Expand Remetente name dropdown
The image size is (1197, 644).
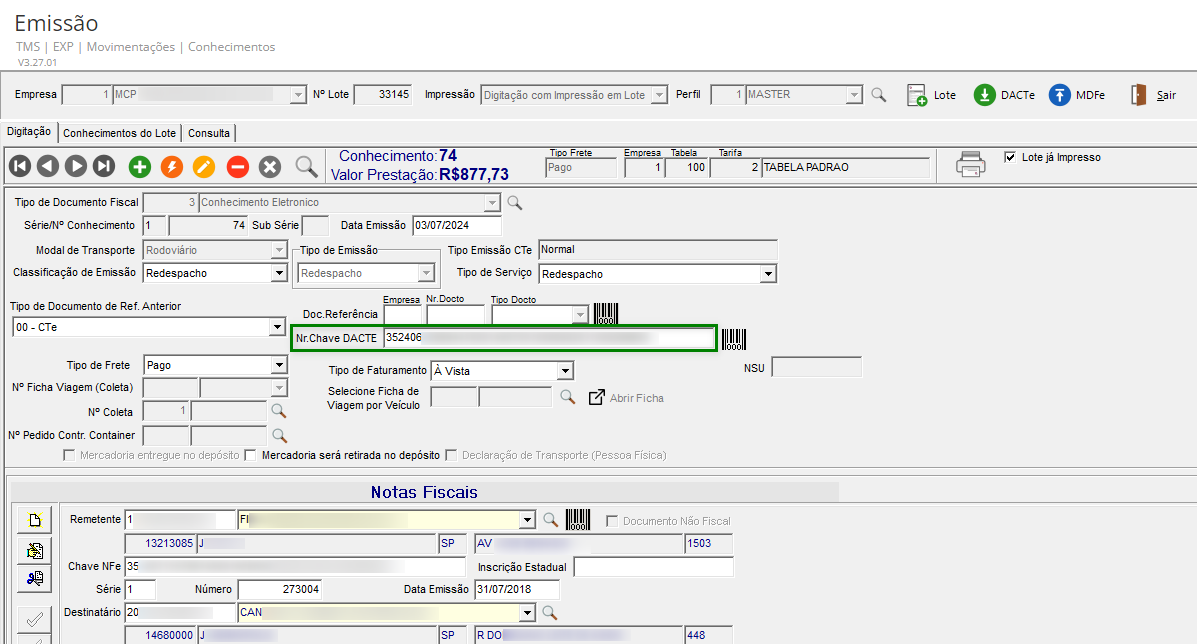(x=527, y=520)
